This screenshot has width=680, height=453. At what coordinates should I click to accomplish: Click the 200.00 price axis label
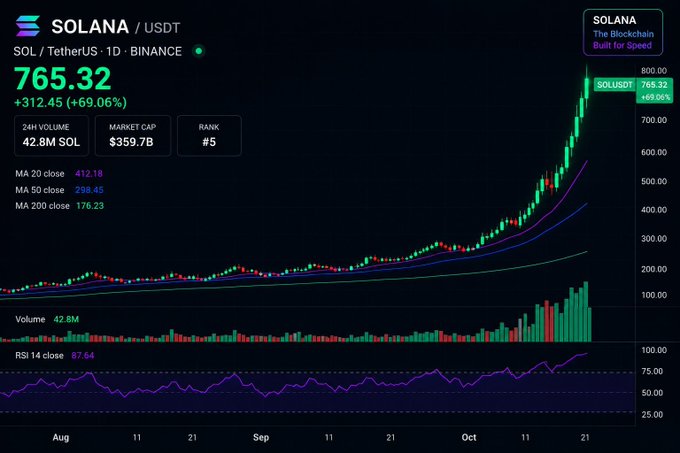tap(654, 269)
